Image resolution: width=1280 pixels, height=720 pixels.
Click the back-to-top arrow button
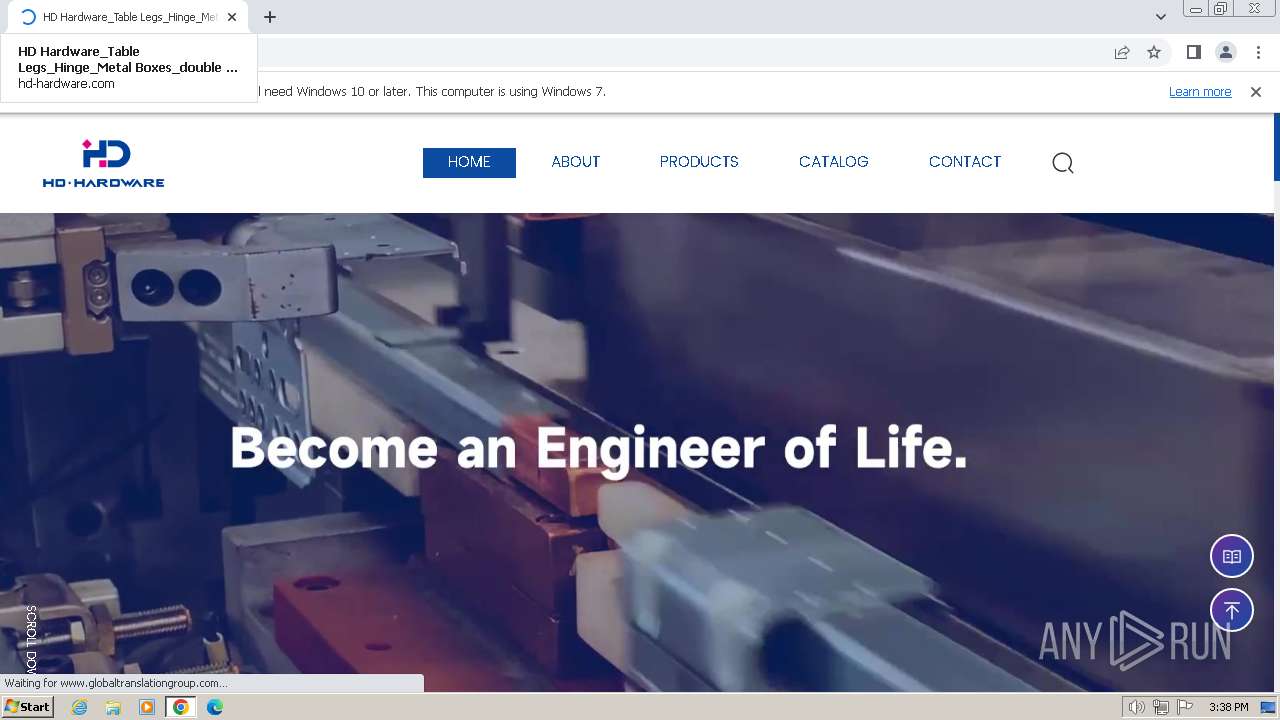1232,610
